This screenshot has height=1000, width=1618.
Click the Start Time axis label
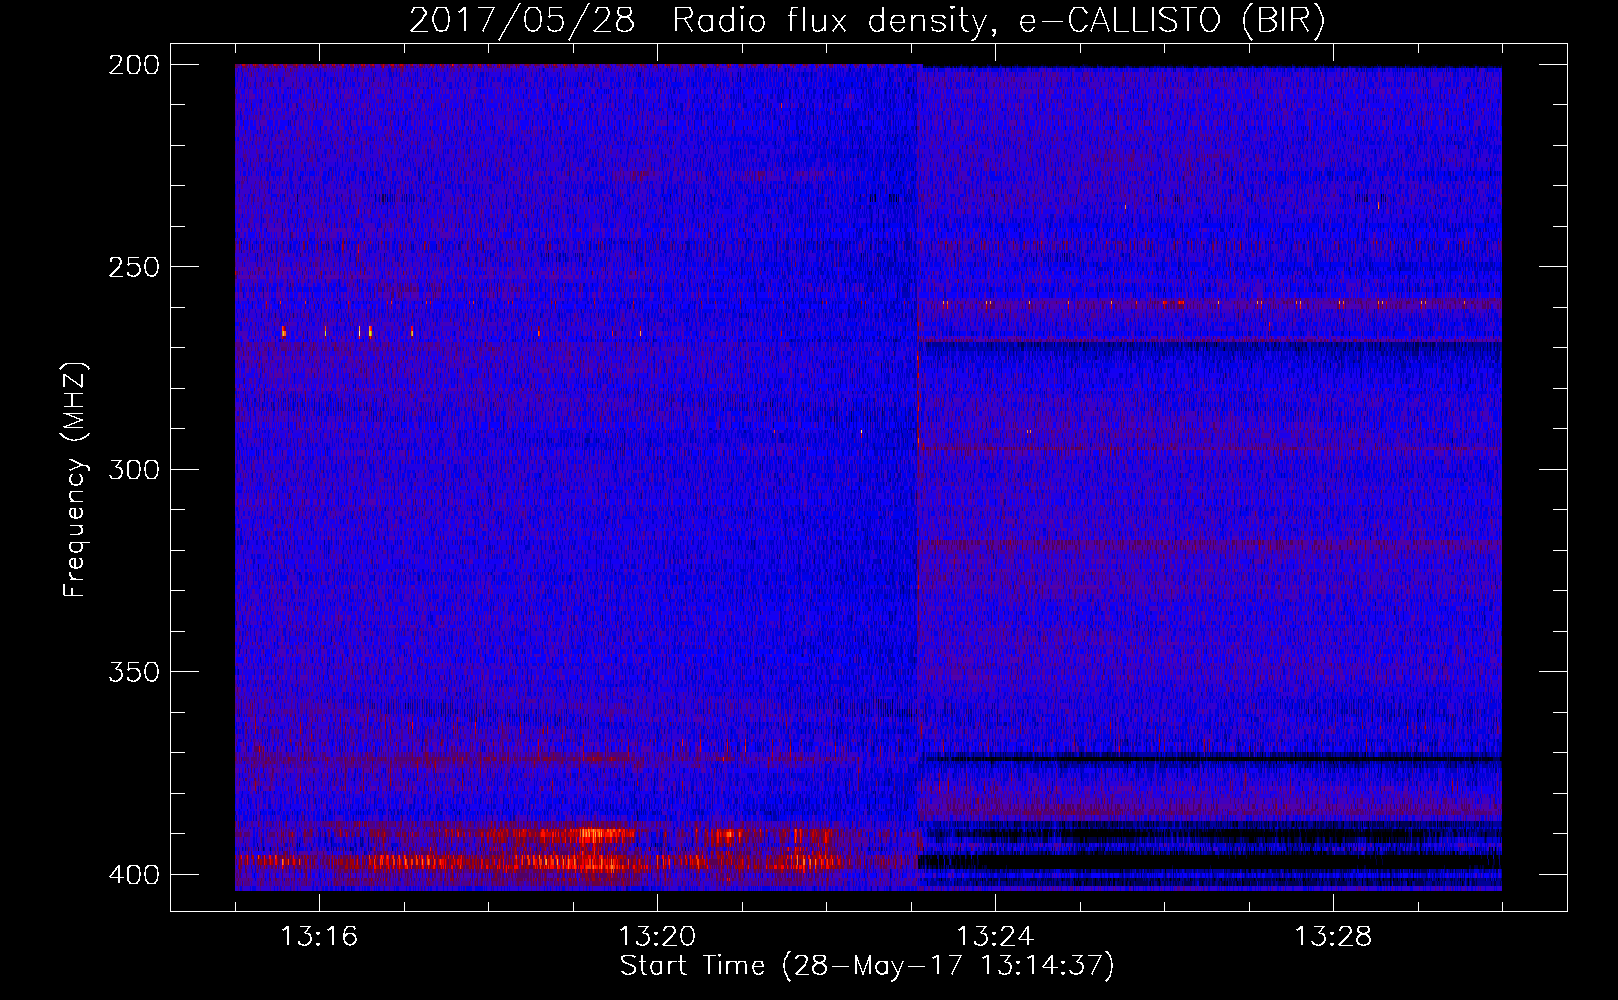(867, 966)
